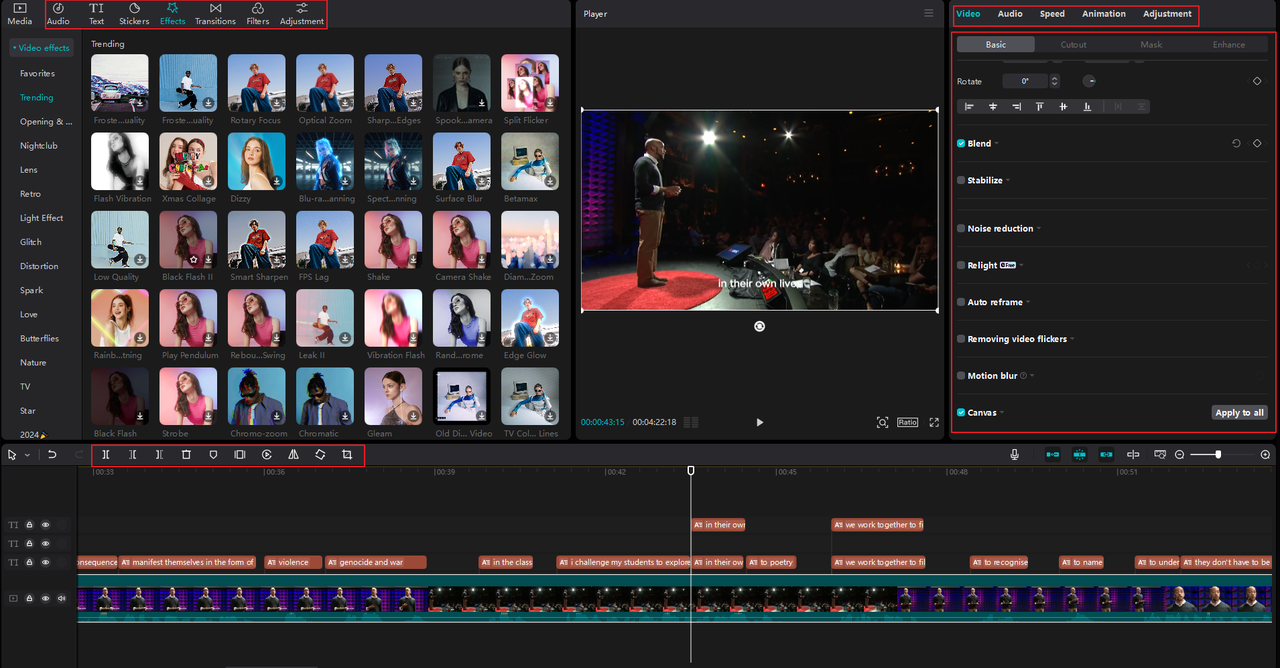Click the Freeze frame icon in timeline toolbar
The image size is (1280, 668).
pos(240,454)
